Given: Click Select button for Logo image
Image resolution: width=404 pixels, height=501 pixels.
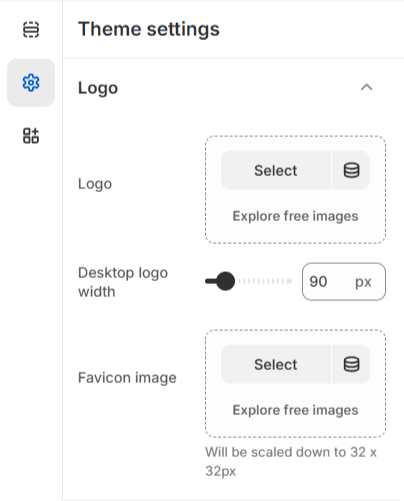Looking at the screenshot, I should click(276, 170).
